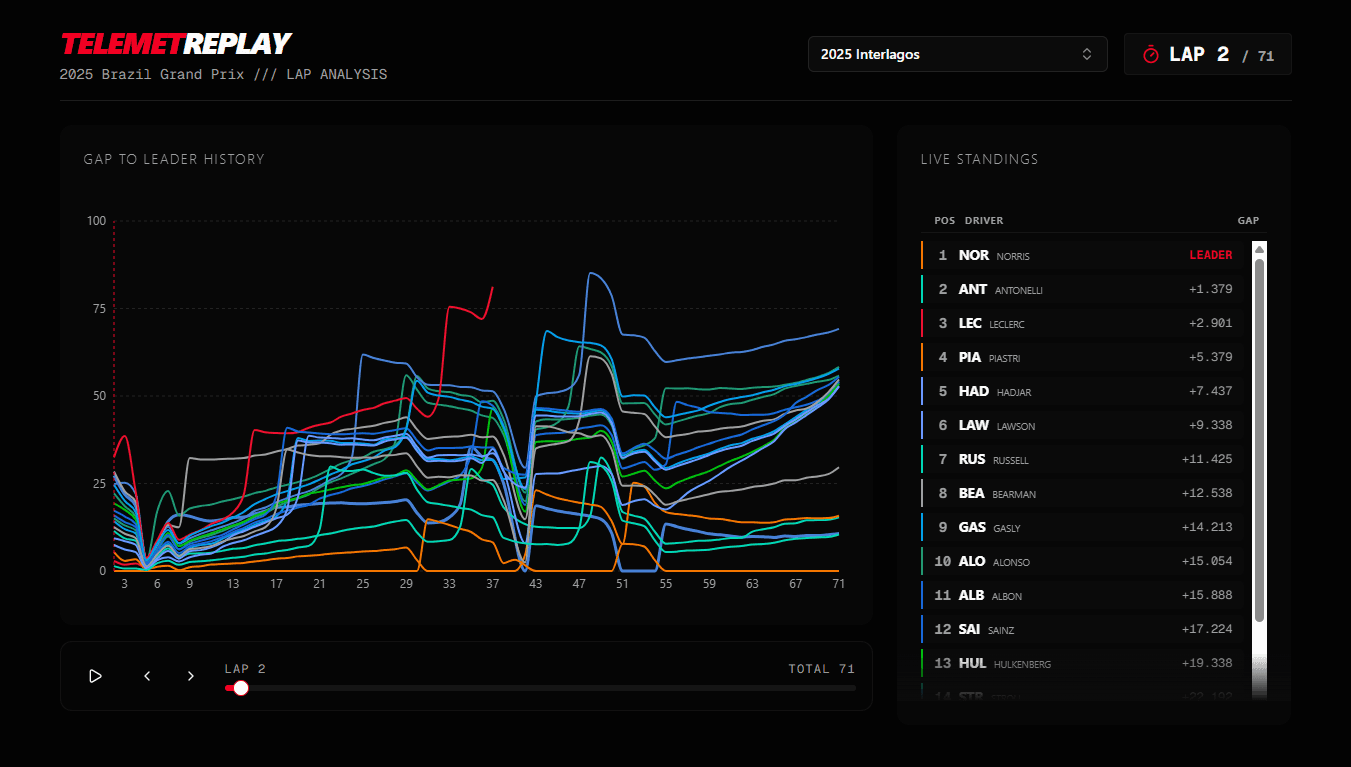The width and height of the screenshot is (1351, 767).
Task: Click the stopwatch icon beside LAP 2
Action: click(1150, 54)
